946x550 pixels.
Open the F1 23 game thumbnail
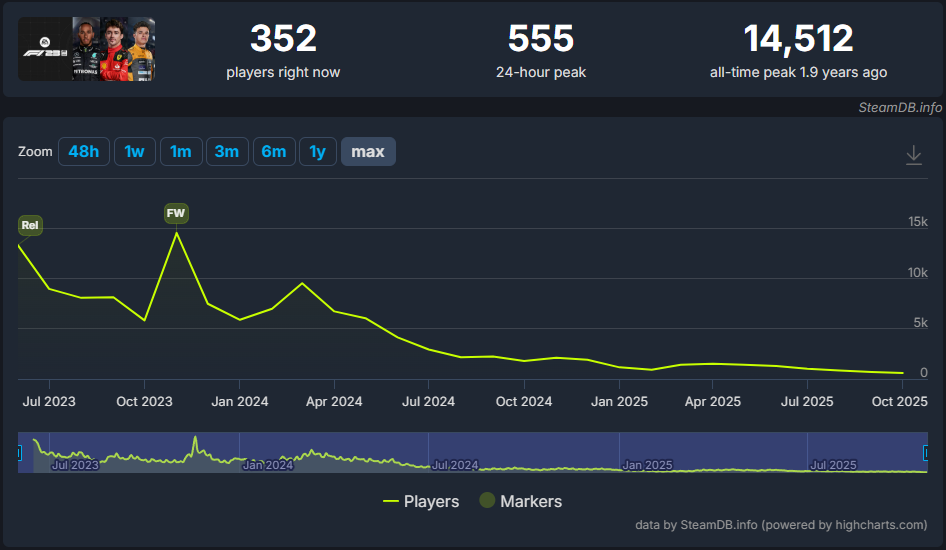(x=86, y=49)
